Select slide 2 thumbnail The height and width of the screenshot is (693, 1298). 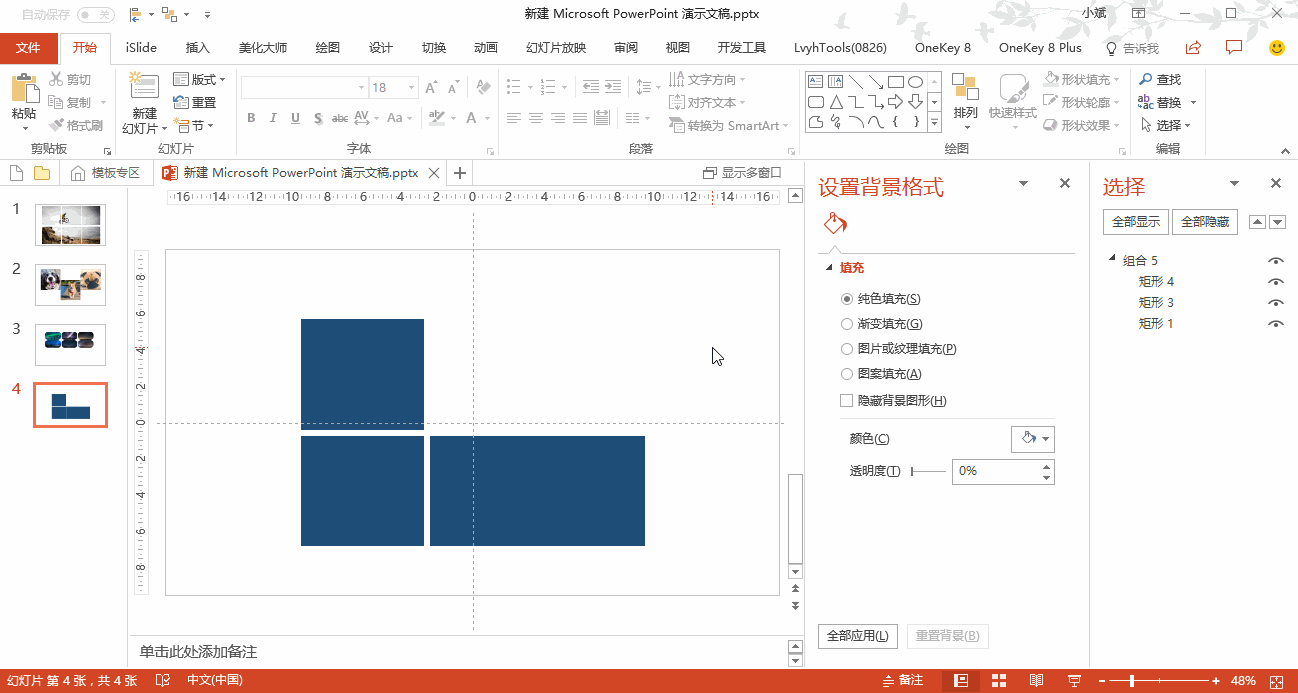(x=70, y=284)
